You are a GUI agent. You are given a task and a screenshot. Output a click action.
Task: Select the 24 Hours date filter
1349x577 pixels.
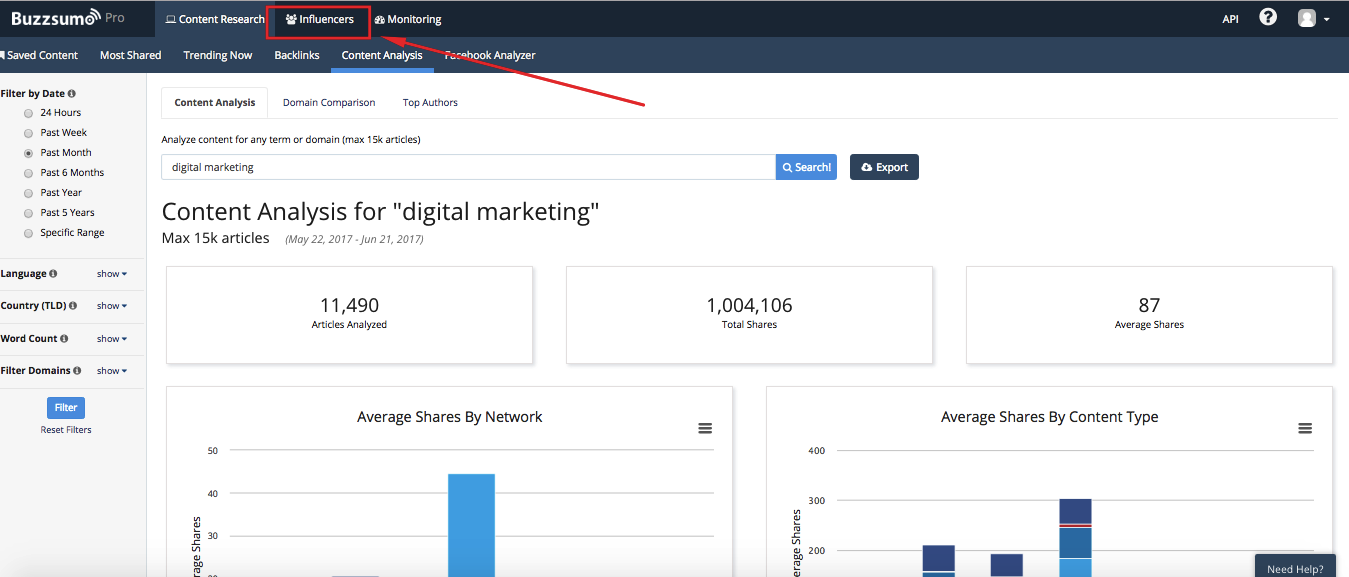pos(28,113)
